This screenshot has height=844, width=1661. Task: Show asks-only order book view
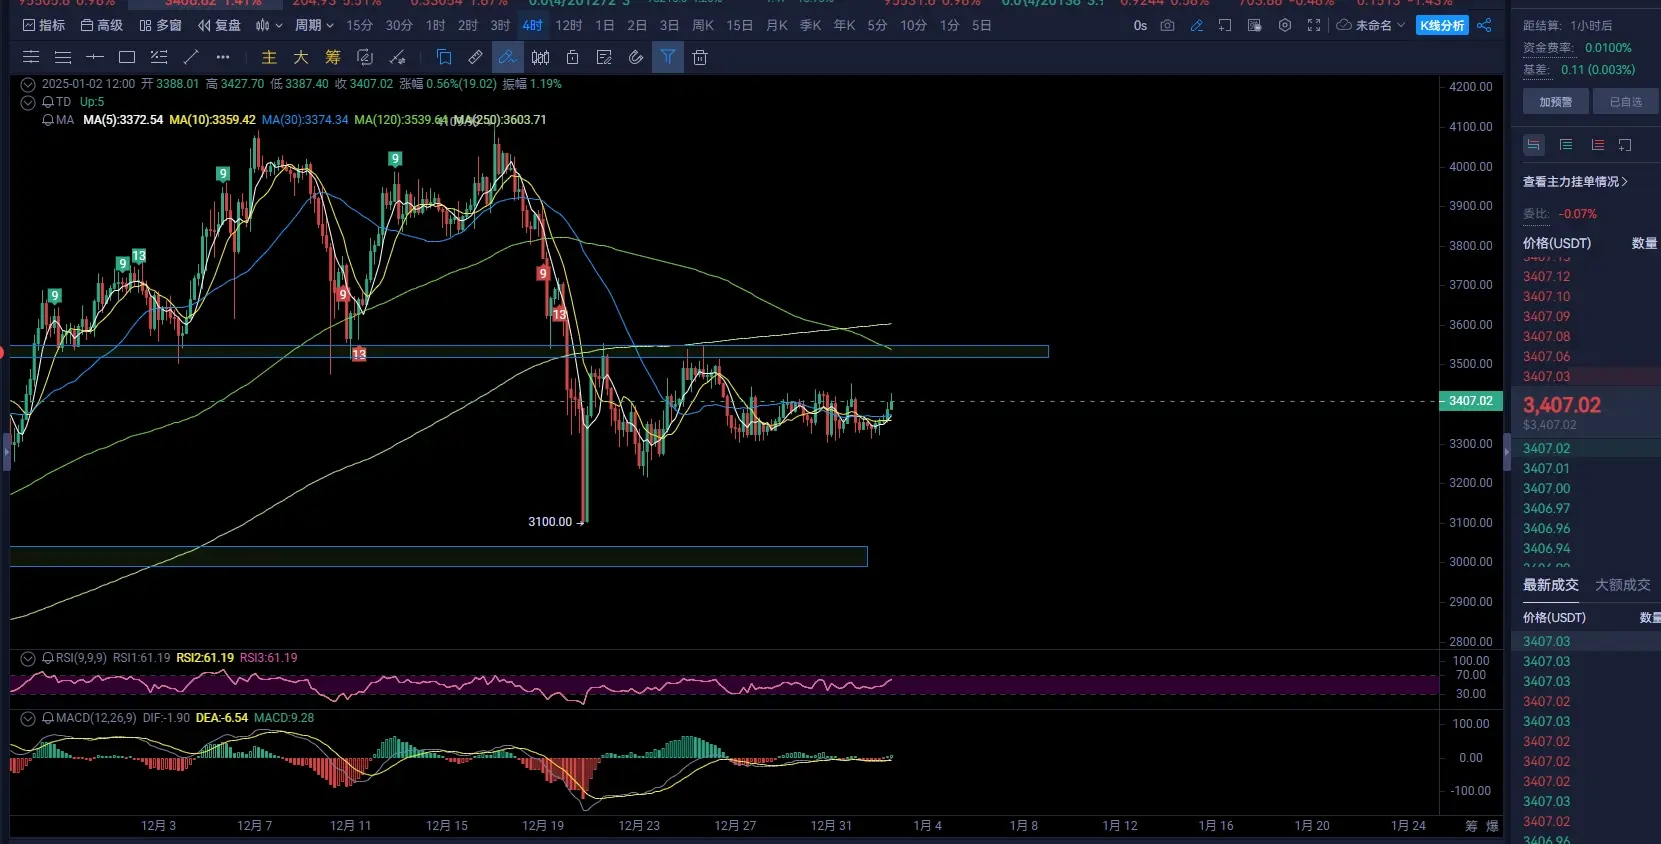pos(1598,145)
